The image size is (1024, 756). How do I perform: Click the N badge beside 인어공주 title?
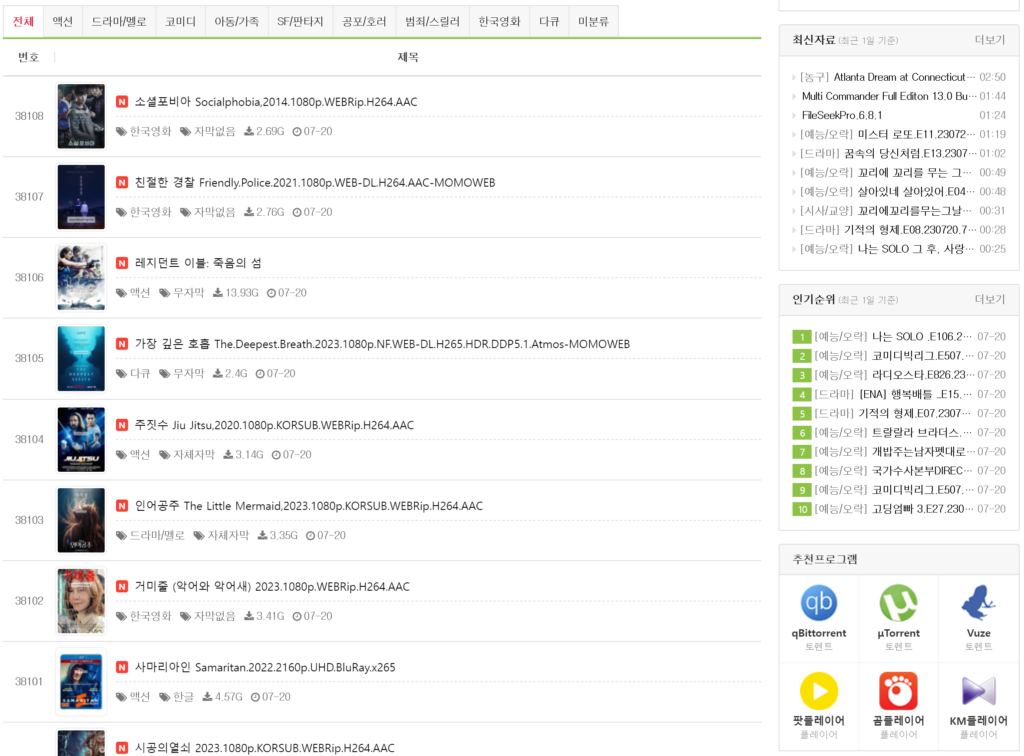pyautogui.click(x=122, y=506)
